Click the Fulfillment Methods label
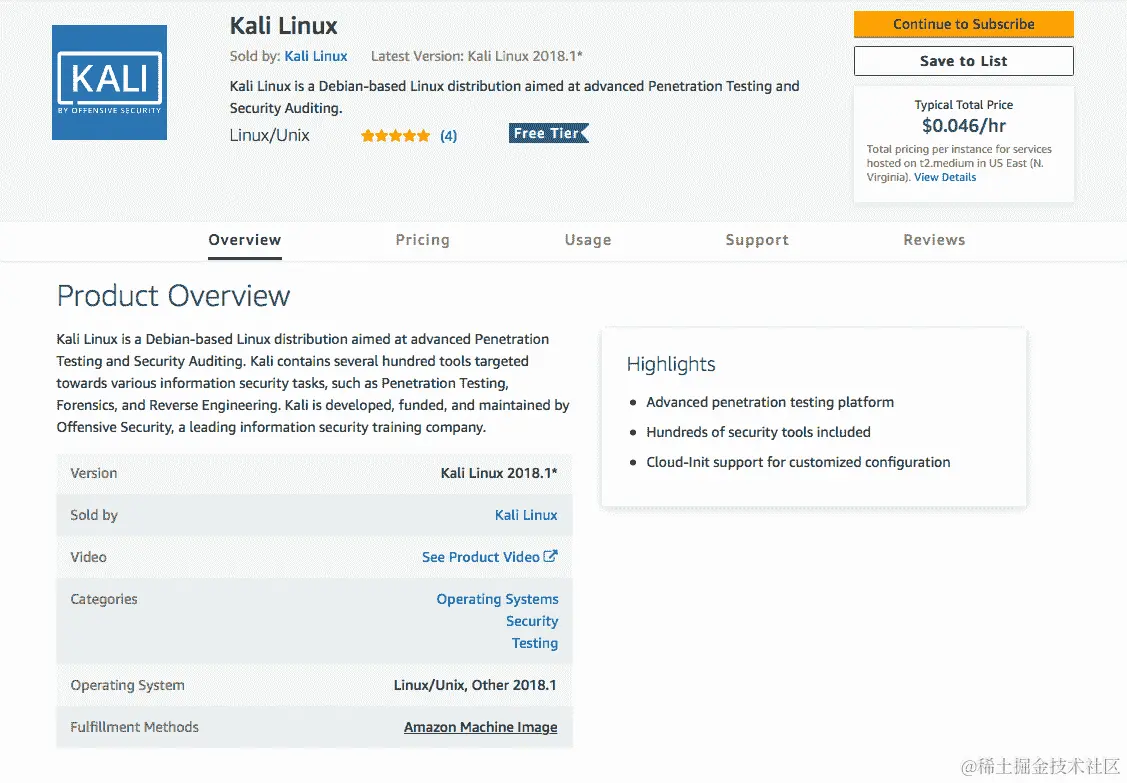Screen dimensions: 1127x783 coord(134,727)
